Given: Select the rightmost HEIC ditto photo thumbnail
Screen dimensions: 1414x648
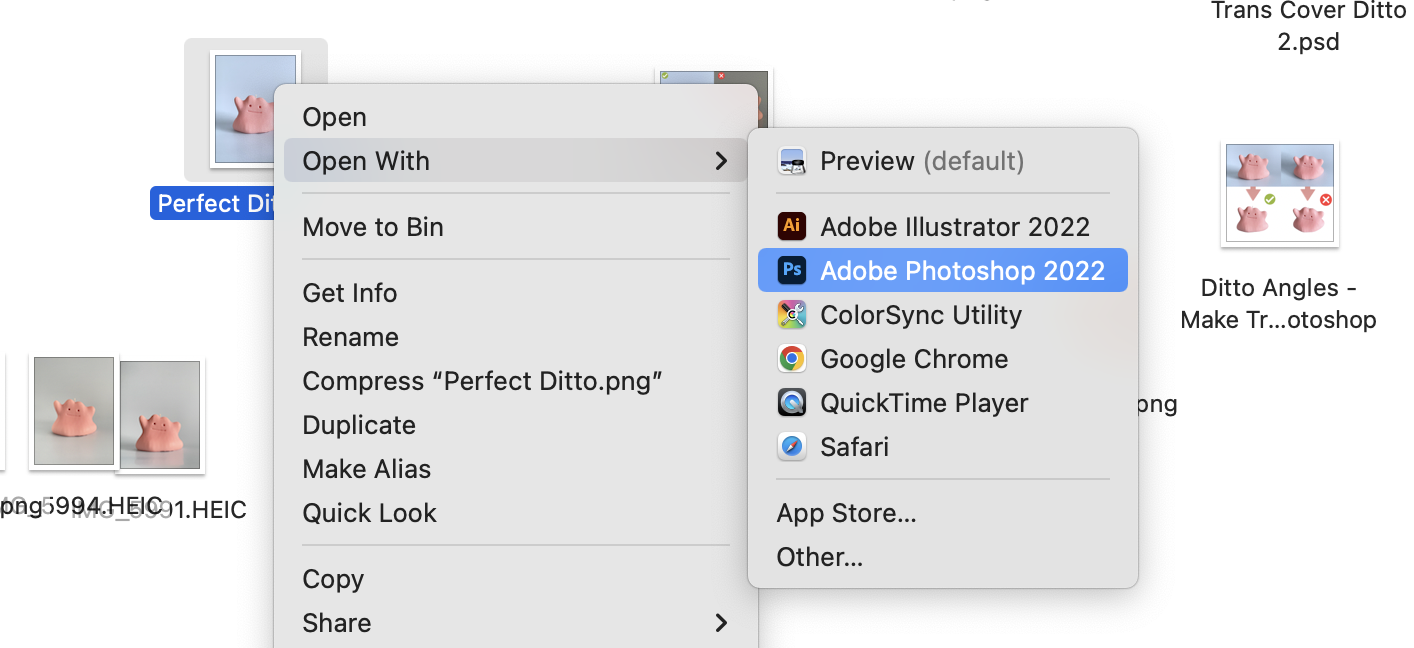Looking at the screenshot, I should pos(160,415).
